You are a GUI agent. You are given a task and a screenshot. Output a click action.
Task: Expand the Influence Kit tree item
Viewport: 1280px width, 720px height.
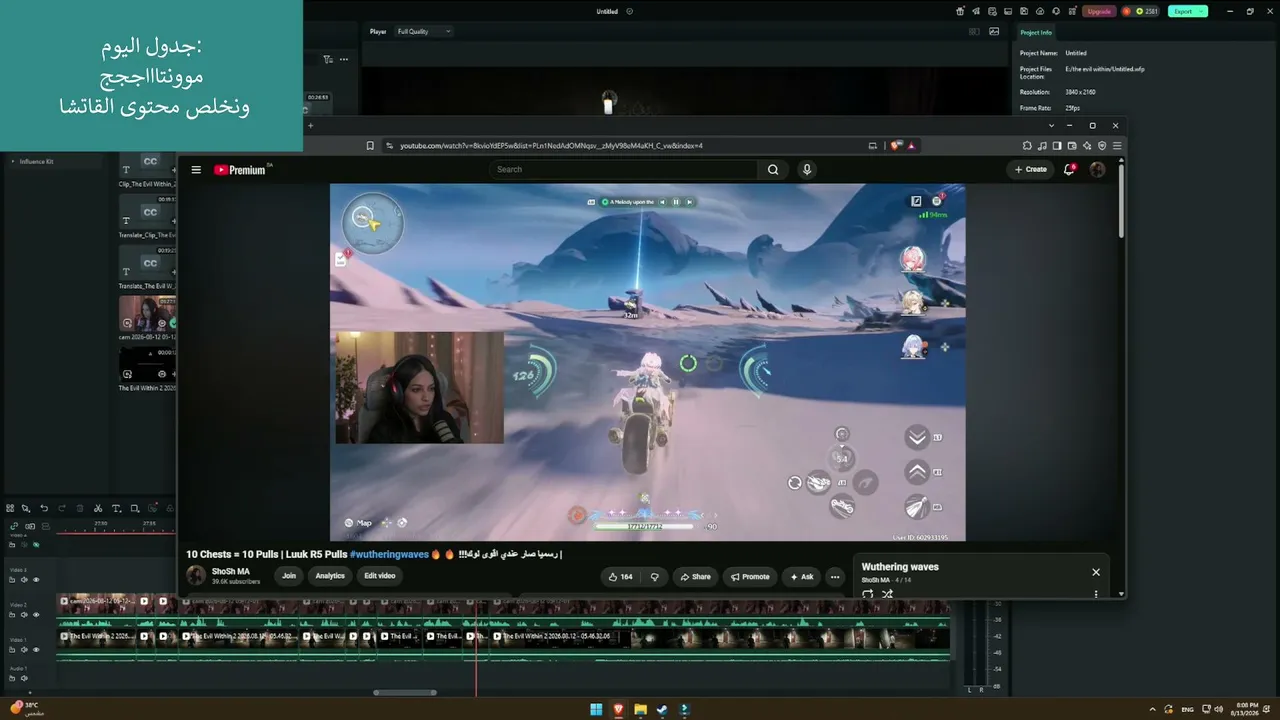pyautogui.click(x=13, y=161)
